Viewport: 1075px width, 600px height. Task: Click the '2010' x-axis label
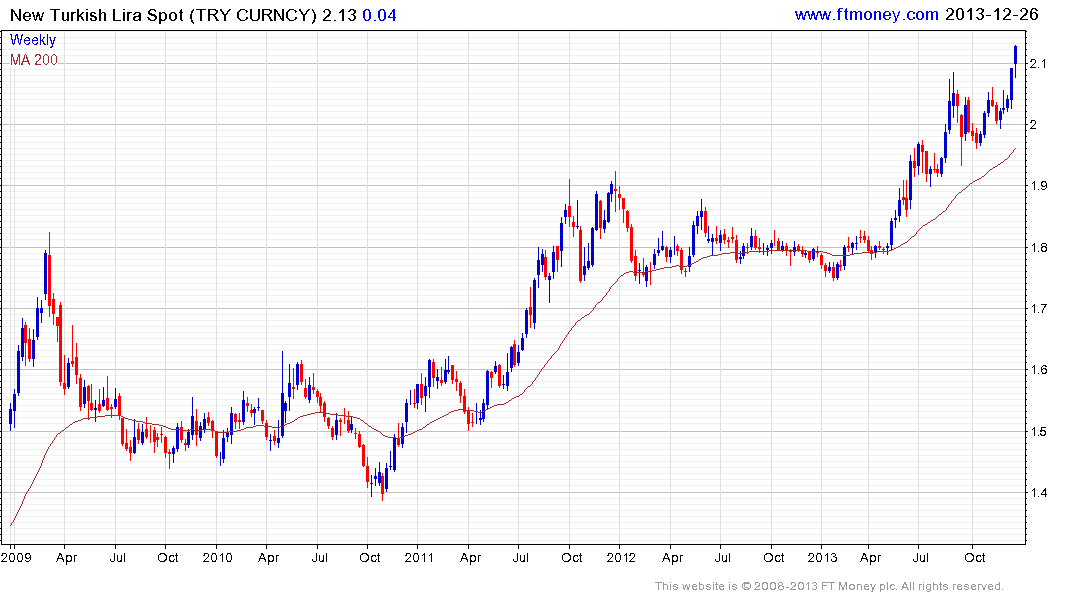coord(217,557)
